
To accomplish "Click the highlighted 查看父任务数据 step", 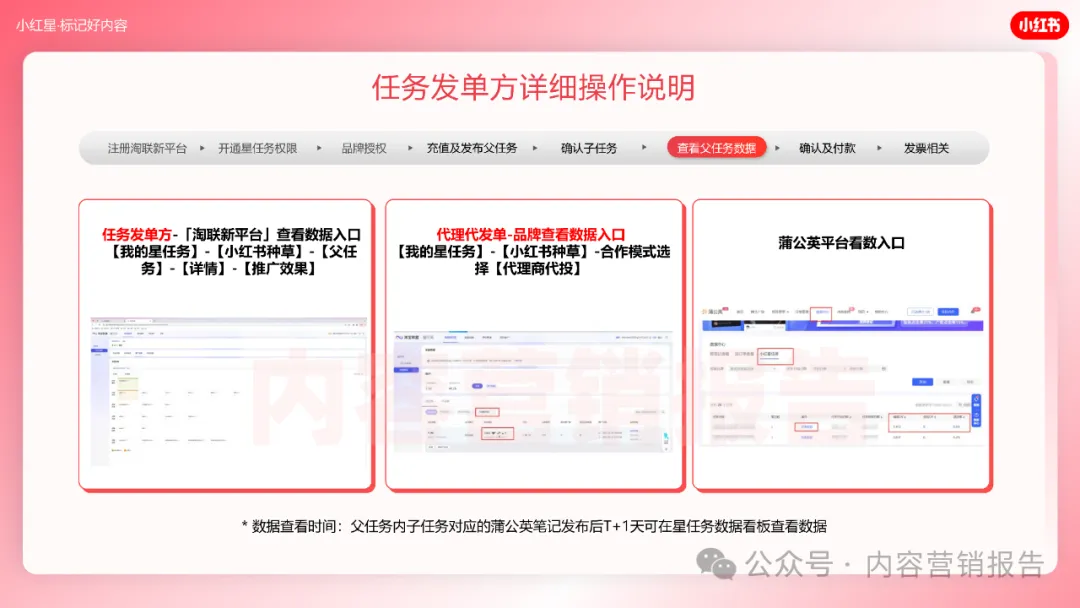I will (x=716, y=147).
